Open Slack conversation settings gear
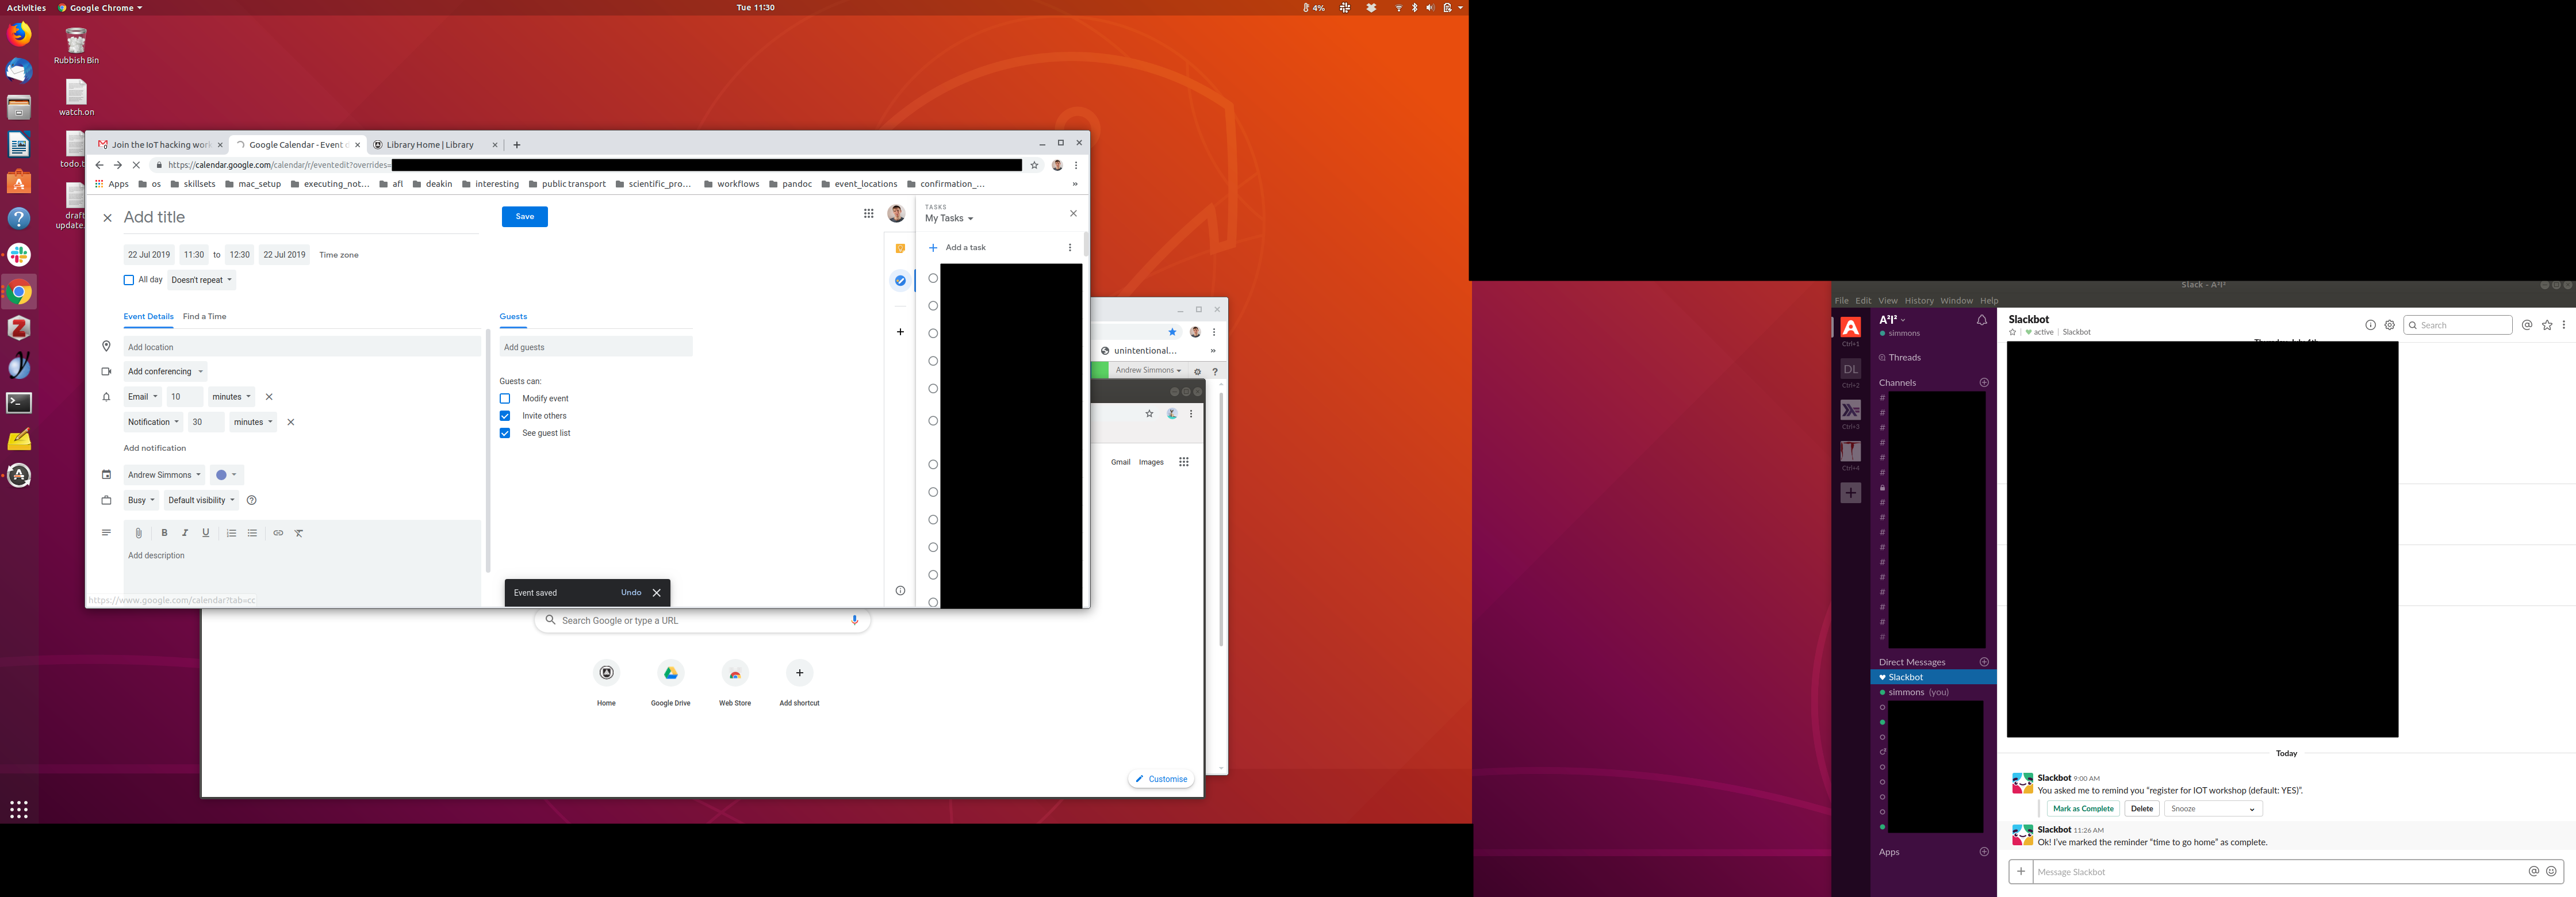This screenshot has width=2576, height=897. (x=2389, y=325)
